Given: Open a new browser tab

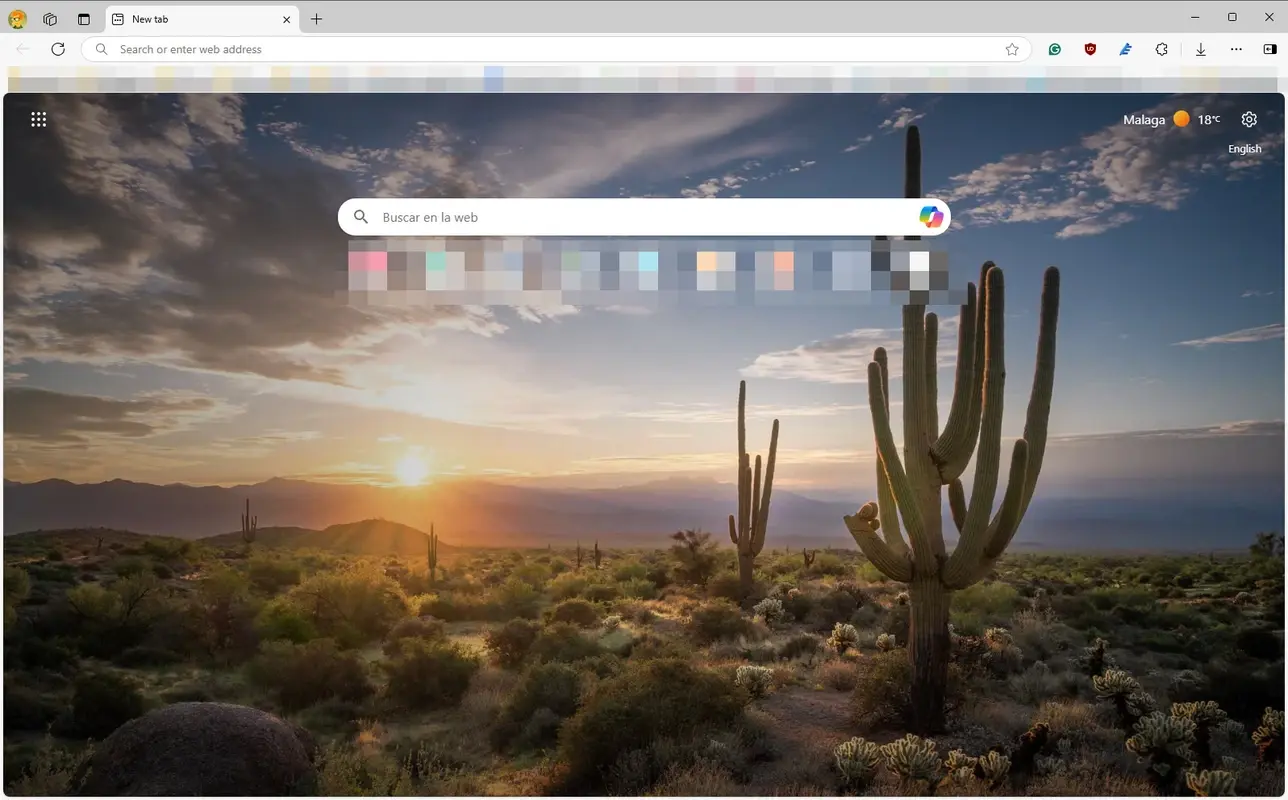Looking at the screenshot, I should pos(316,18).
